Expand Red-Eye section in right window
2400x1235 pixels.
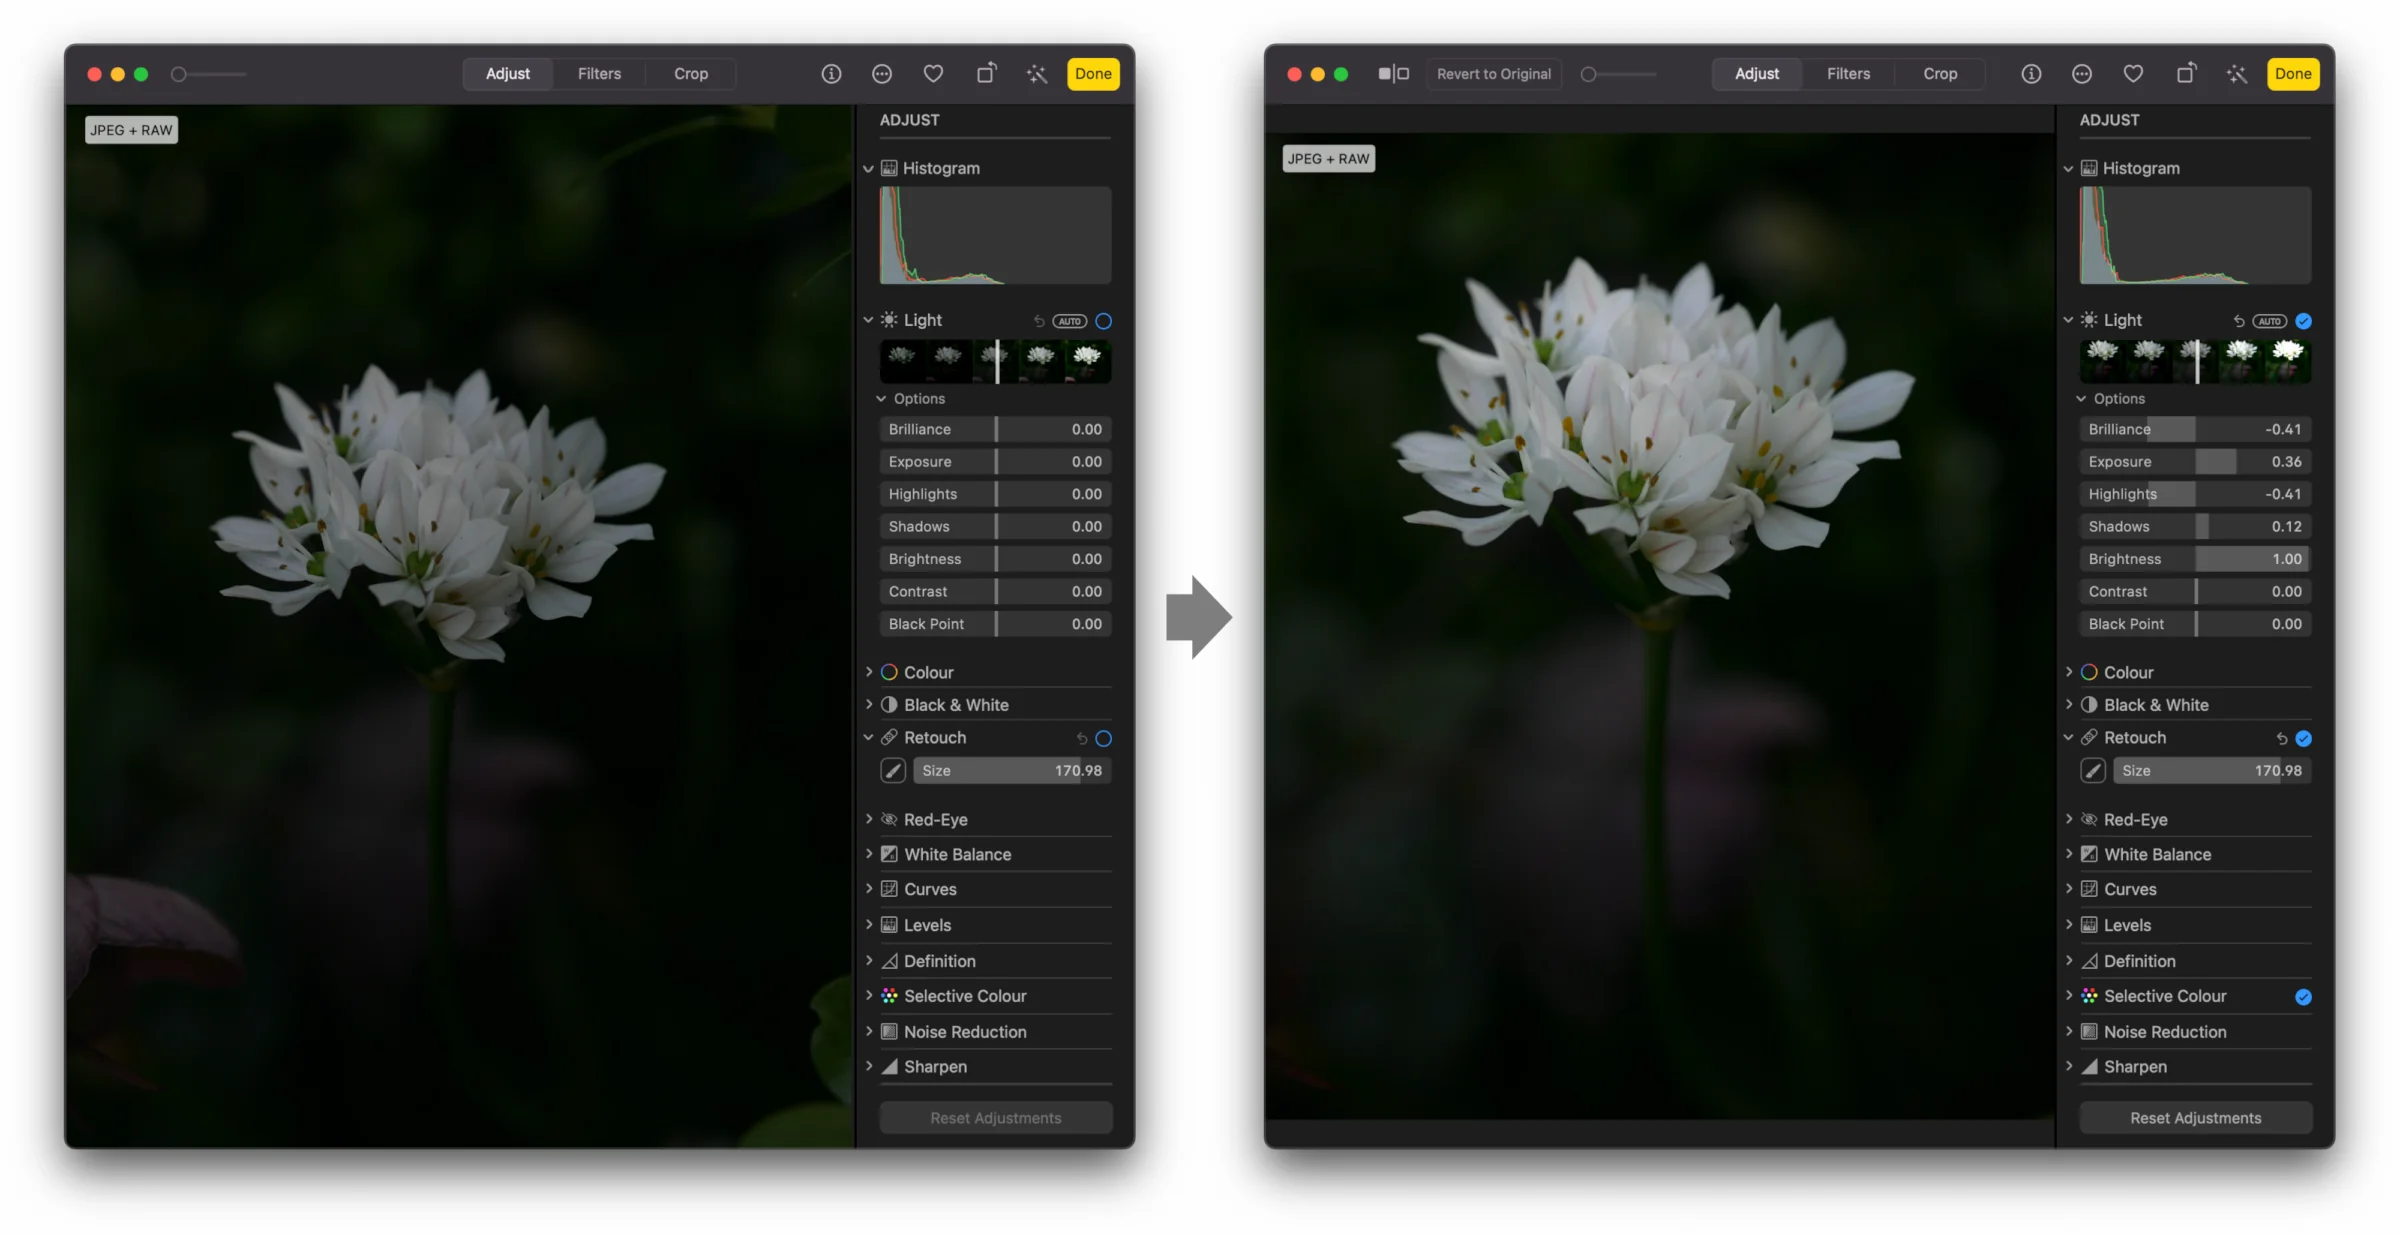pyautogui.click(x=2068, y=819)
